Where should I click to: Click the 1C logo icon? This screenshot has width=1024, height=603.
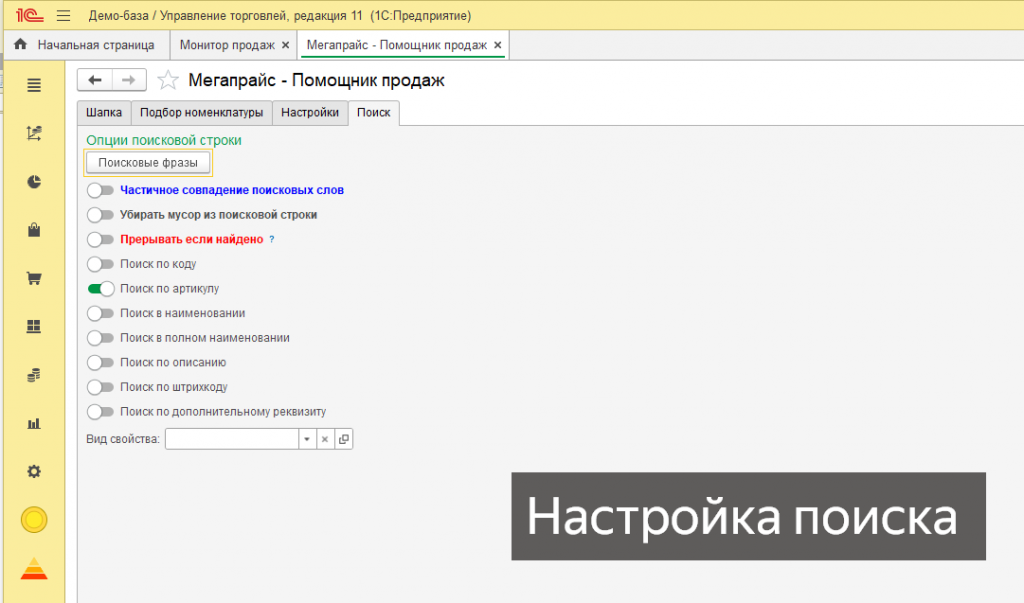pyautogui.click(x=29, y=15)
